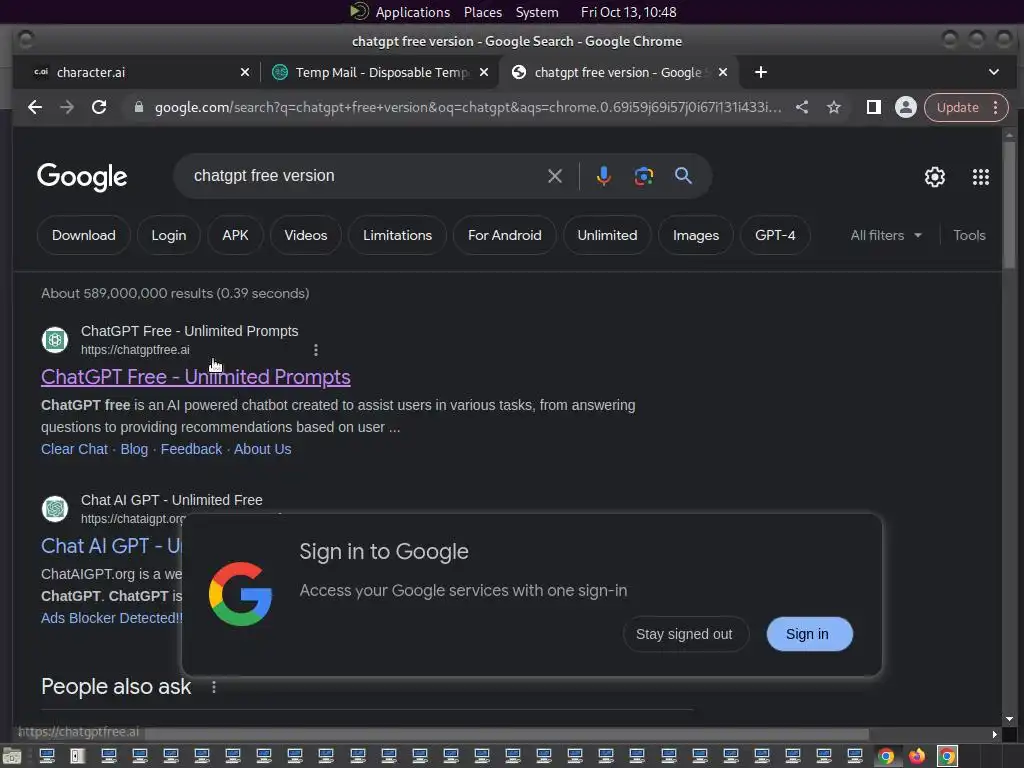Open the Chrome profile avatar
The image size is (1024, 768).
point(906,107)
